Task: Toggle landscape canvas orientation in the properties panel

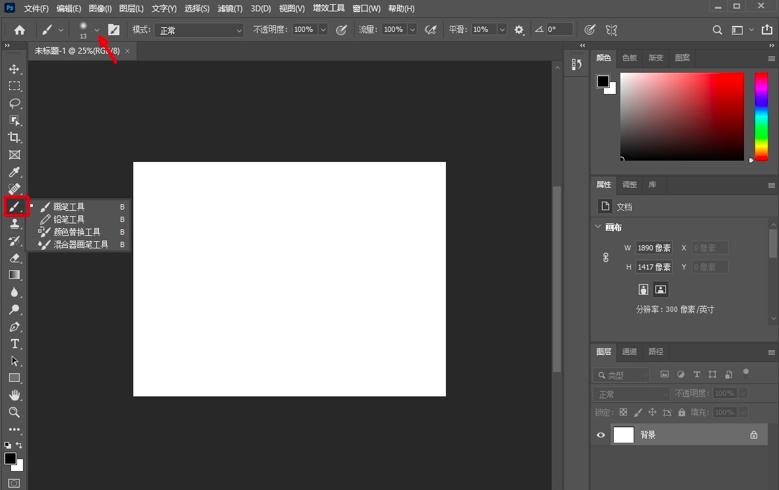Action: (x=660, y=289)
